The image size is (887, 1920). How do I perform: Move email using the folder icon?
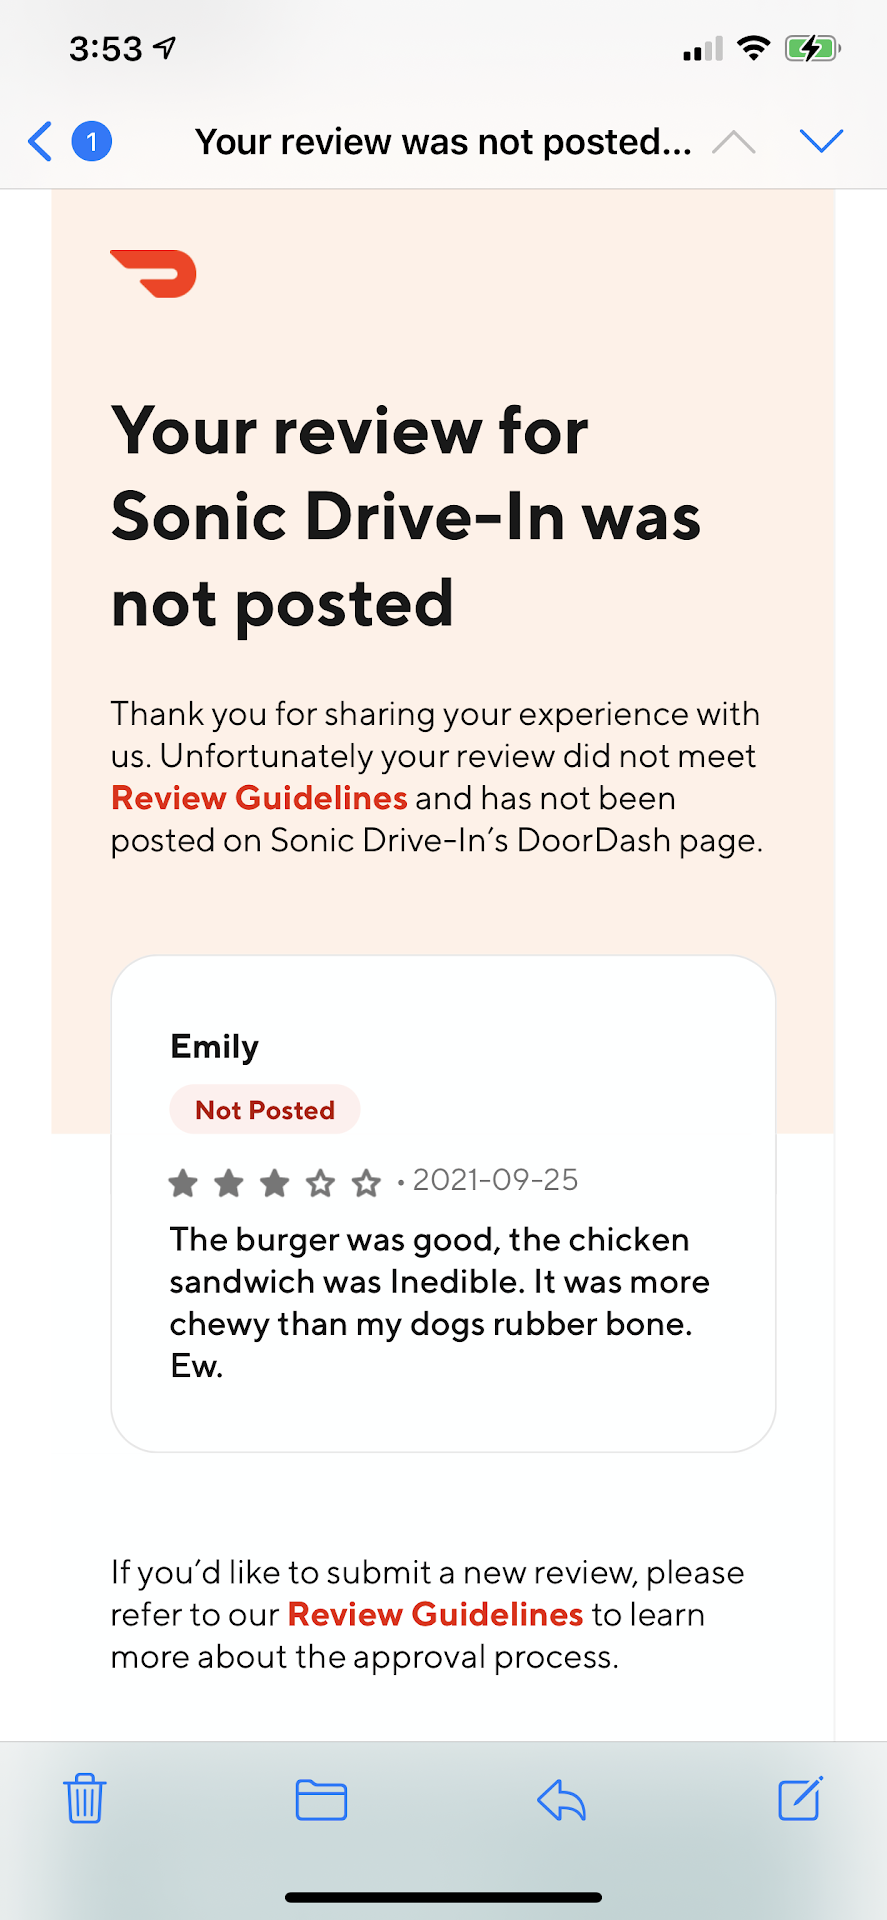[x=321, y=1800]
